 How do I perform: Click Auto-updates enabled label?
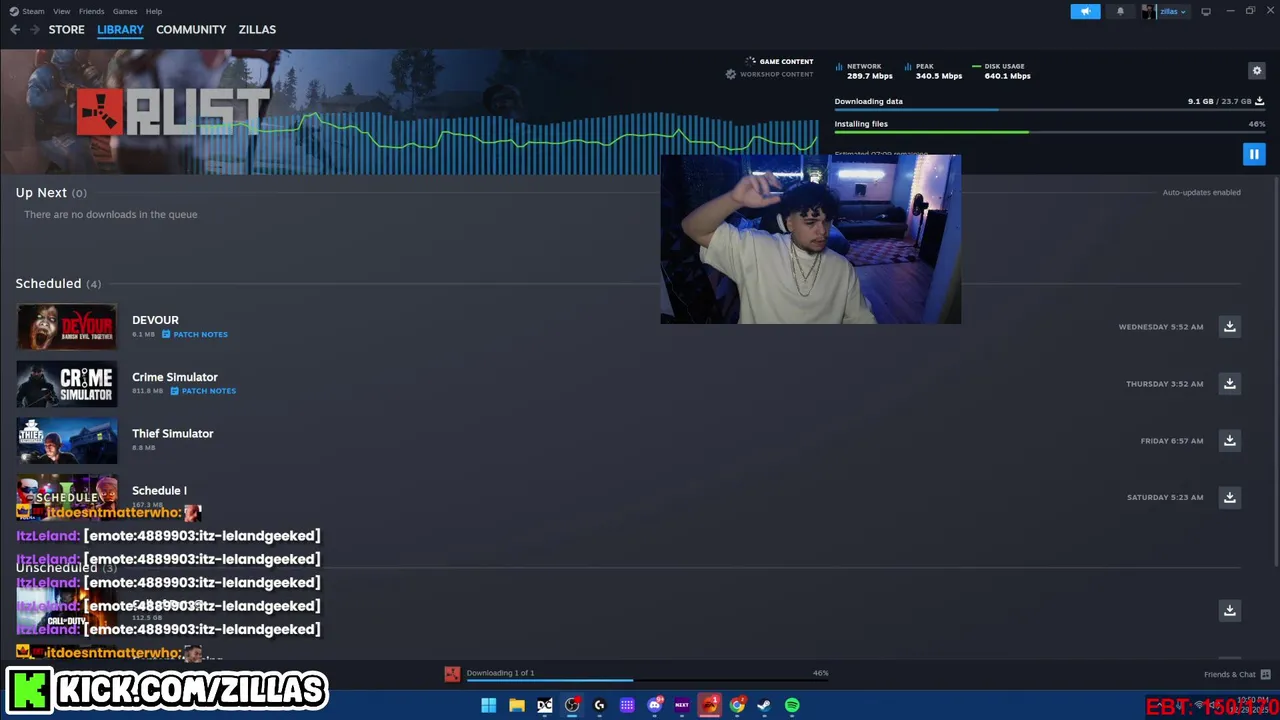click(x=1201, y=193)
